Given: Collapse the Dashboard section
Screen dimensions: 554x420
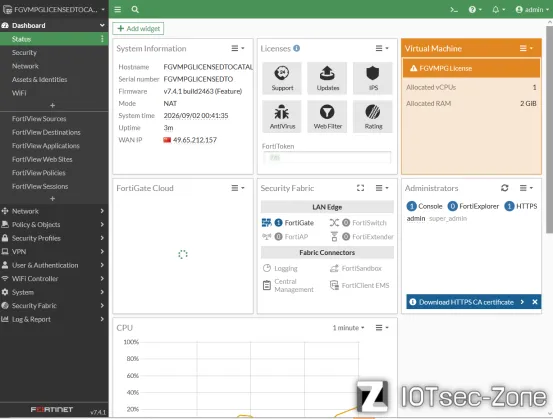Looking at the screenshot, I should coord(102,25).
